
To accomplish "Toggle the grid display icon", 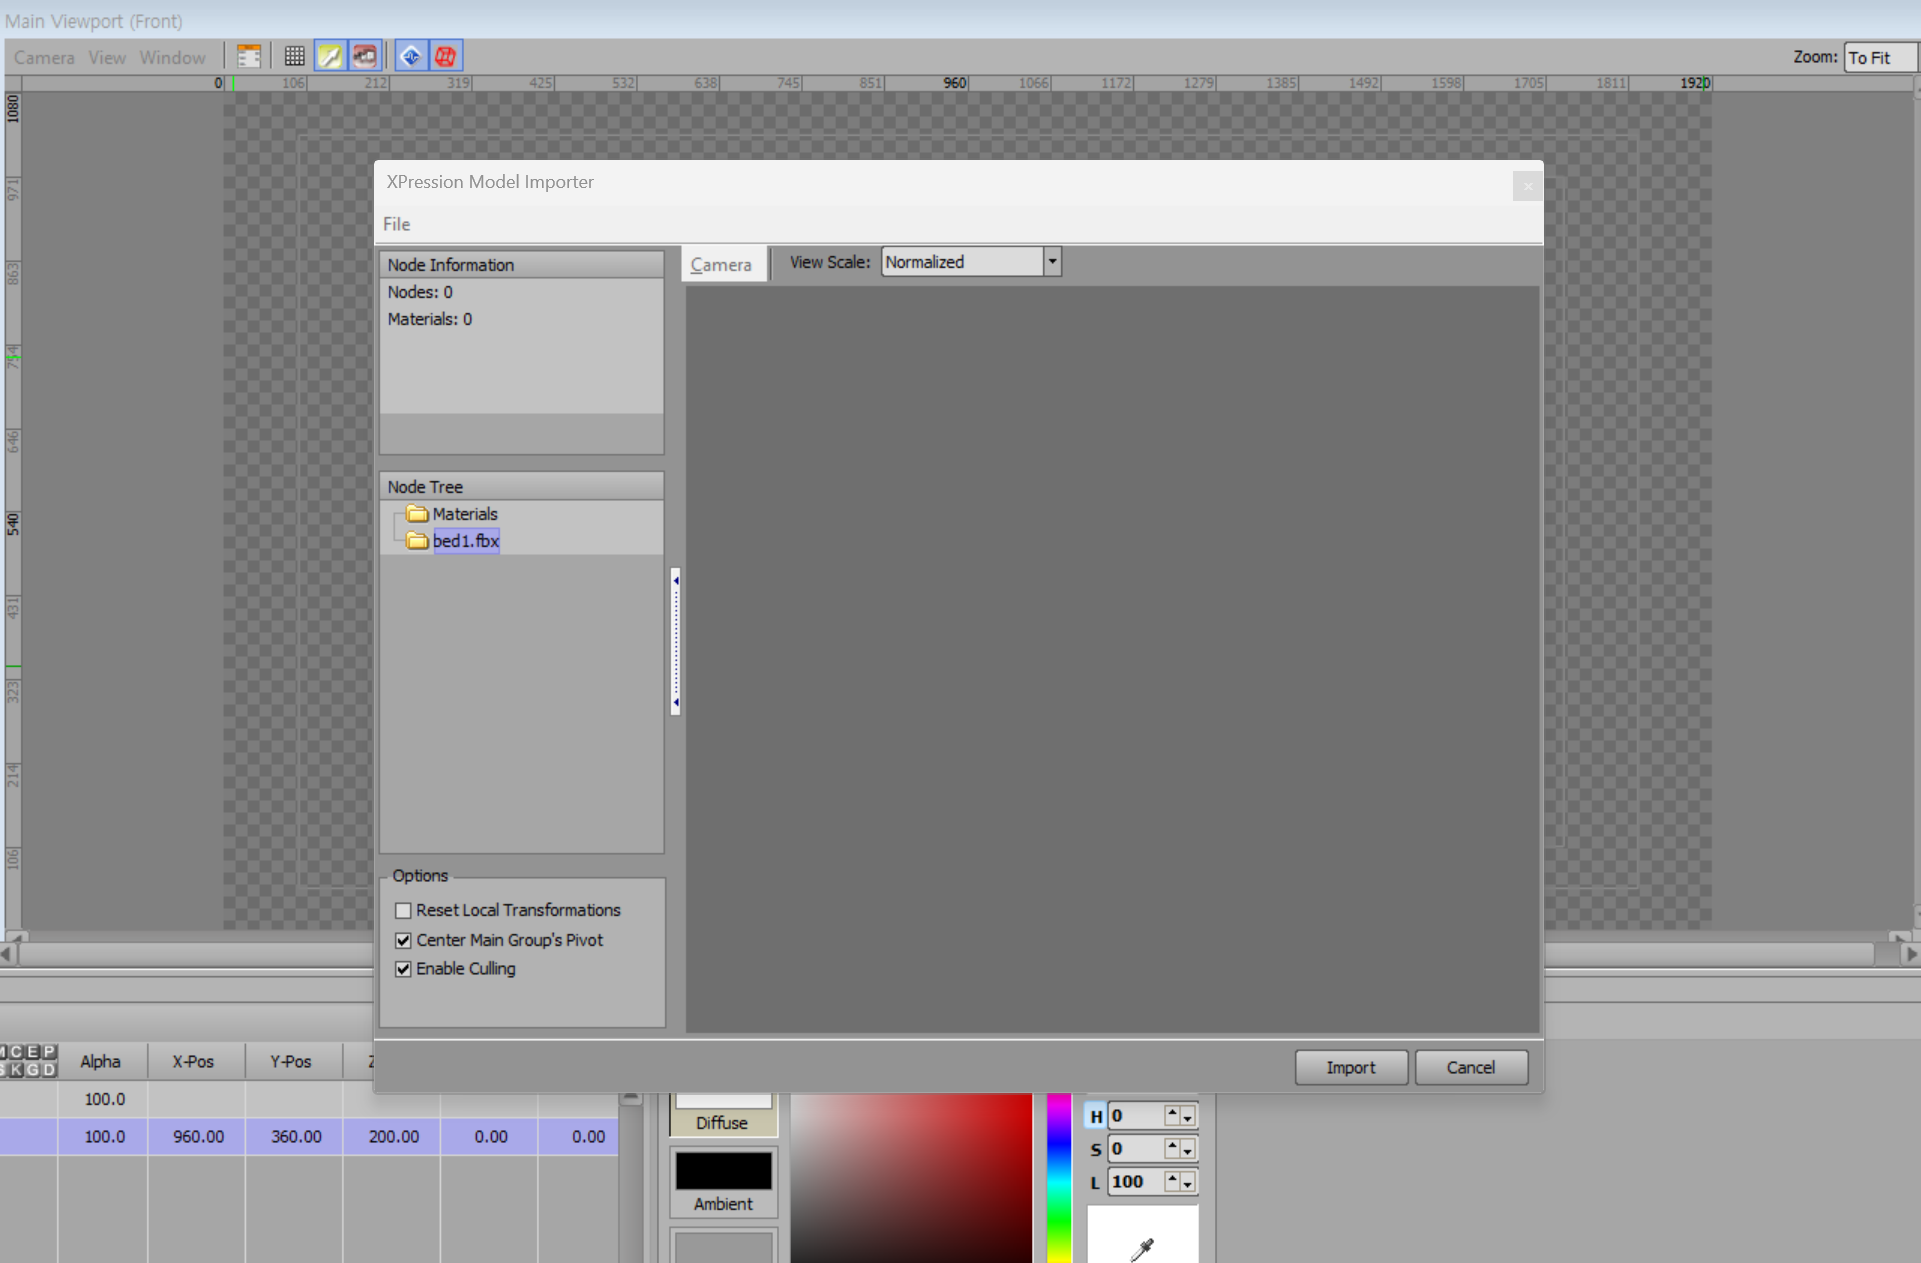I will pyautogui.click(x=294, y=56).
